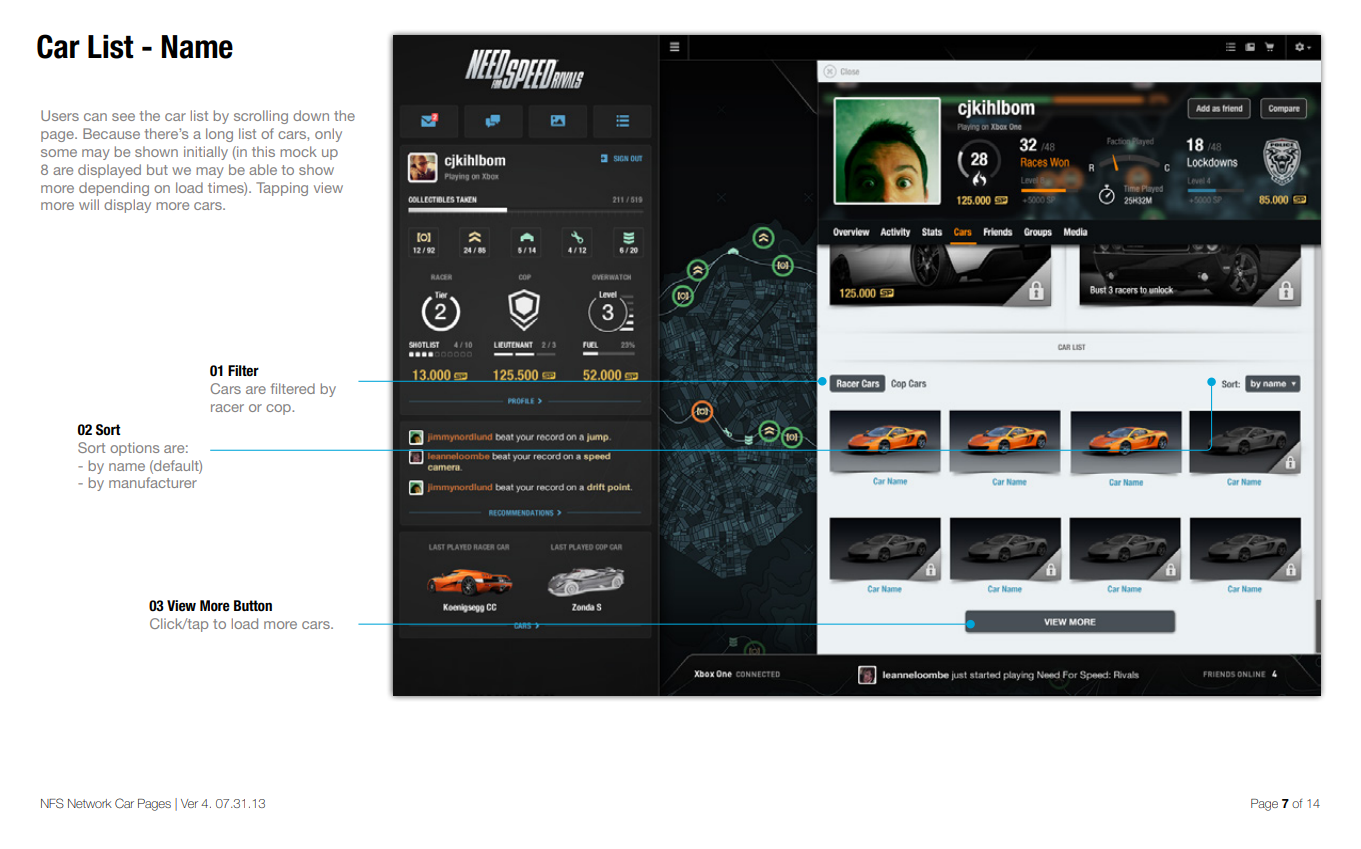
Task: Switch to the Friends tab
Action: tap(998, 232)
